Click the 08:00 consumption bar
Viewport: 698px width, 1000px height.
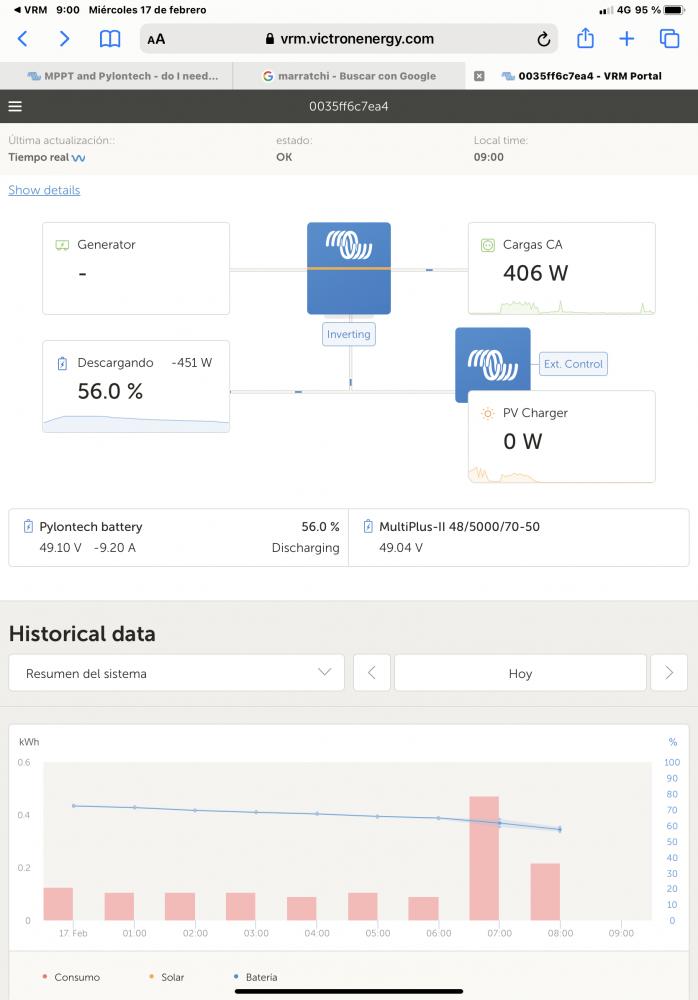[x=545, y=892]
